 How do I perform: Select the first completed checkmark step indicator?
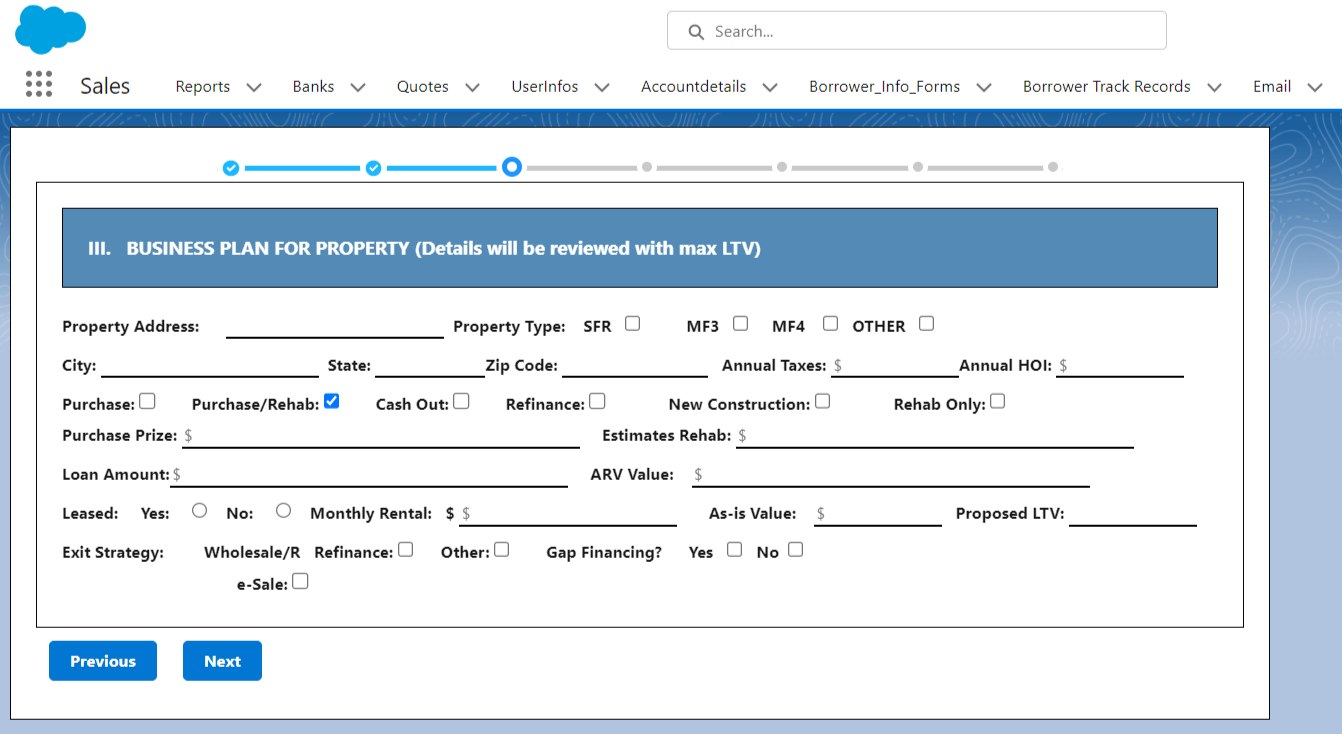pyautogui.click(x=231, y=167)
